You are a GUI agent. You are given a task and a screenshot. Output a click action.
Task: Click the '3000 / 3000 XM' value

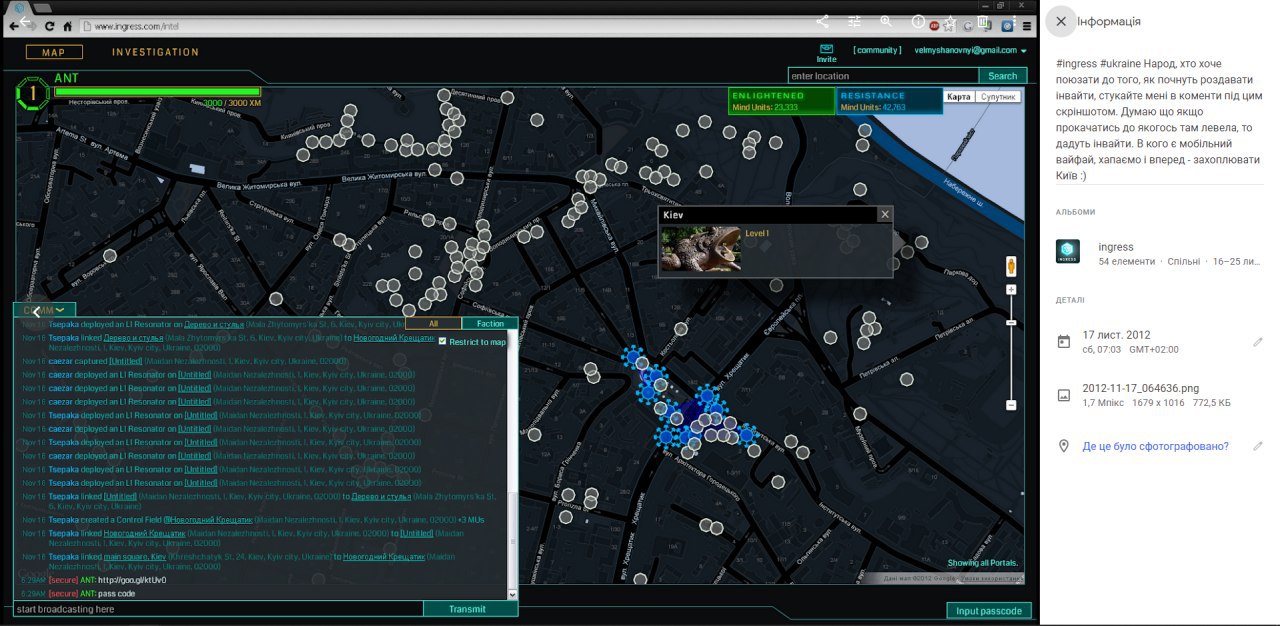click(x=233, y=103)
